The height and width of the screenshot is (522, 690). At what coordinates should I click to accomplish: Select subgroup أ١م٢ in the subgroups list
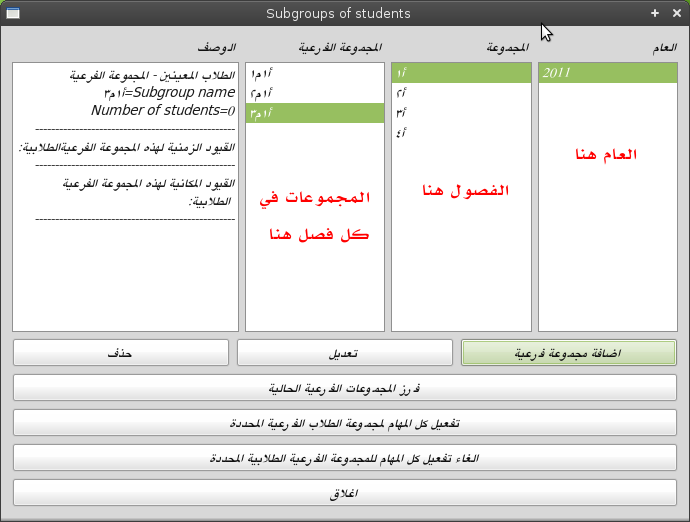(x=314, y=93)
